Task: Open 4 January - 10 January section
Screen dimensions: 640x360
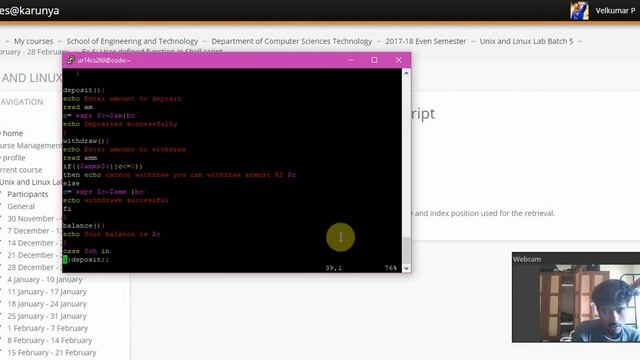Action: click(x=44, y=280)
